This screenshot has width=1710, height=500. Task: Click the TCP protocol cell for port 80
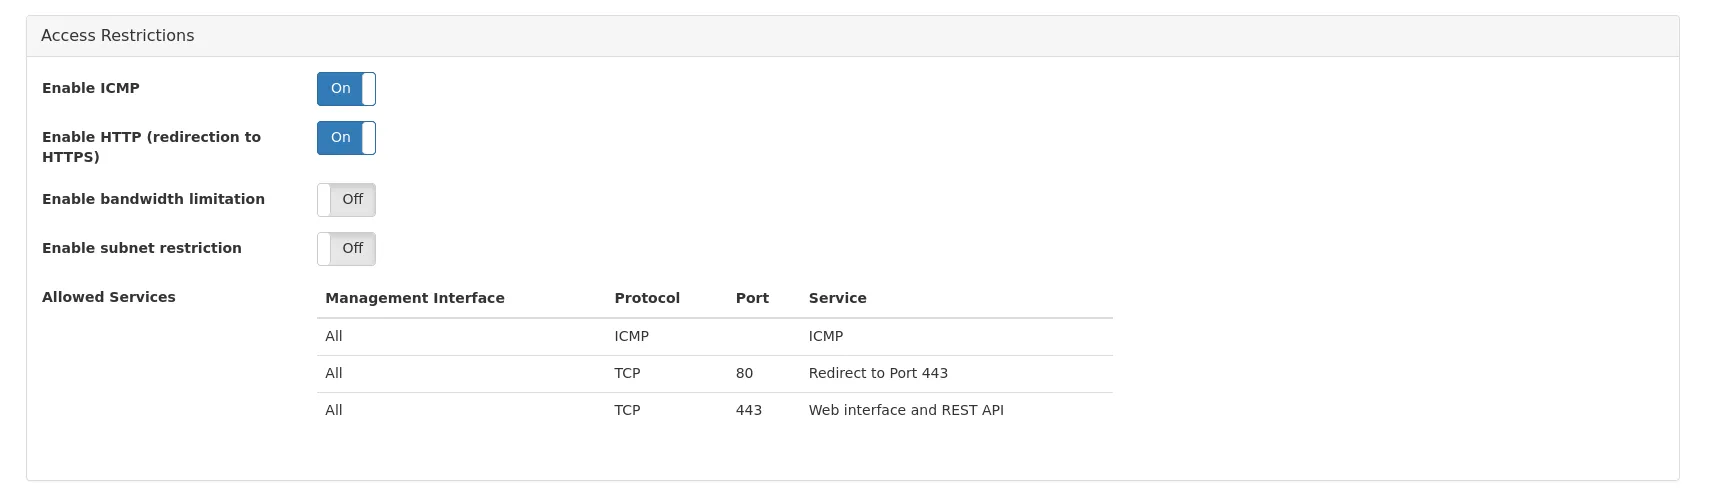pos(627,373)
